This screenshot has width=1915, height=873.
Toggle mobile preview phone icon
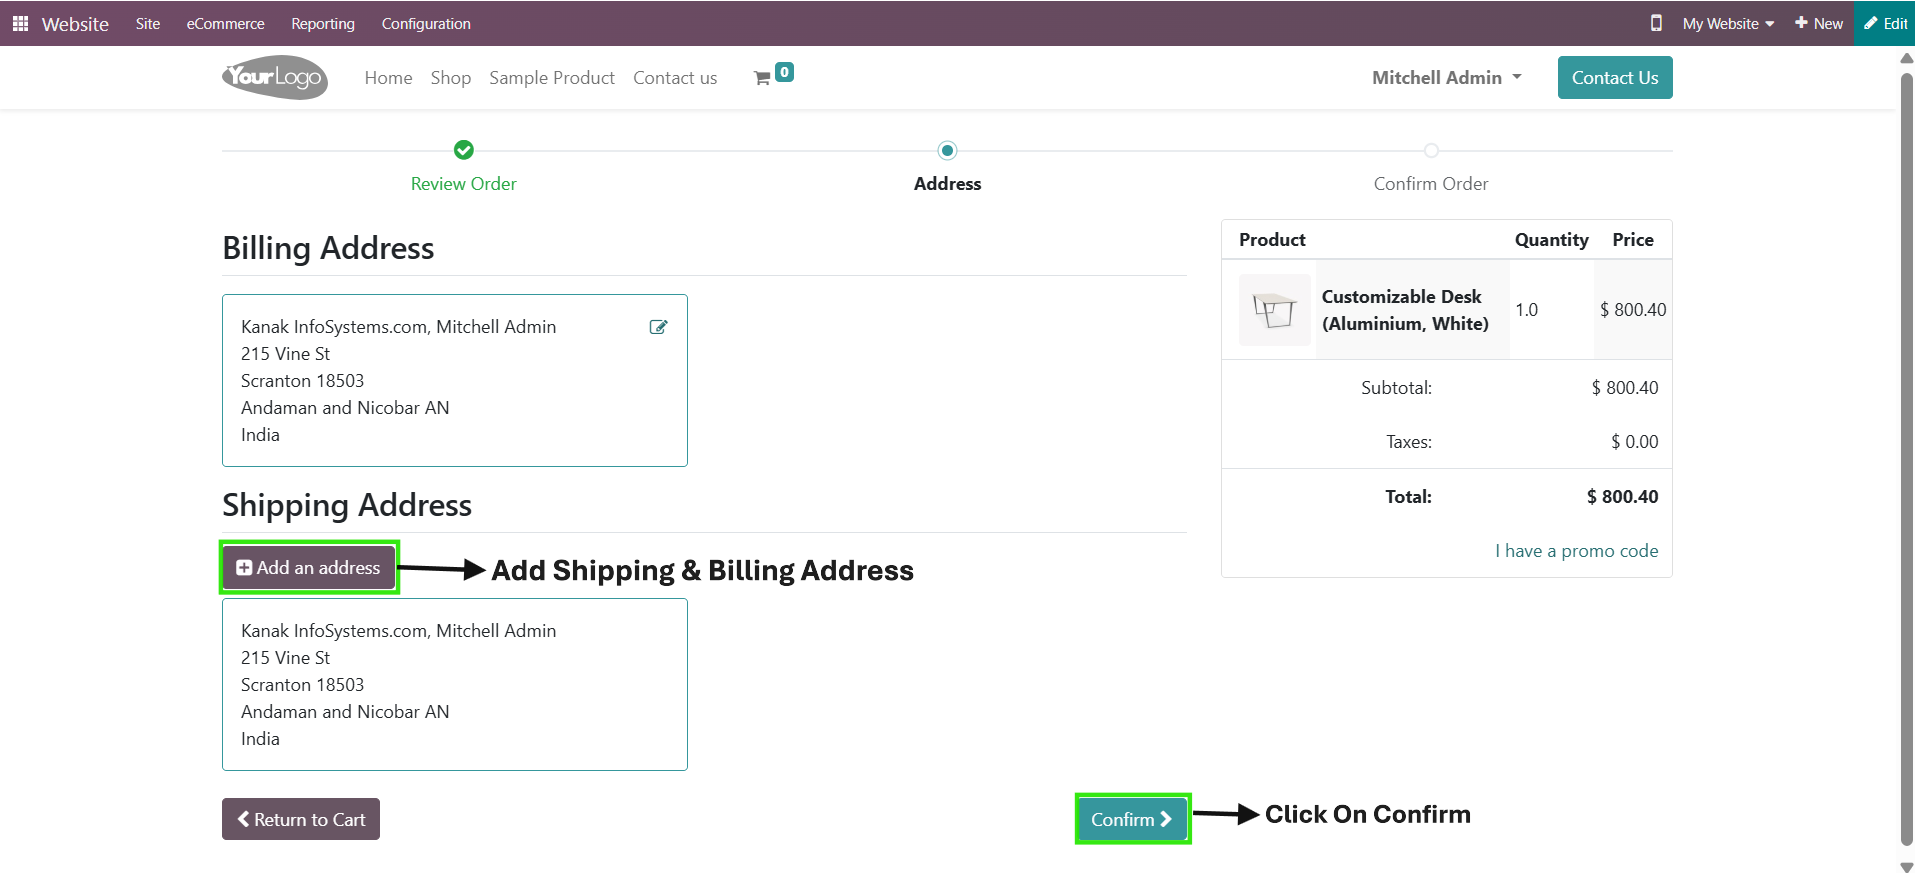pos(1656,23)
